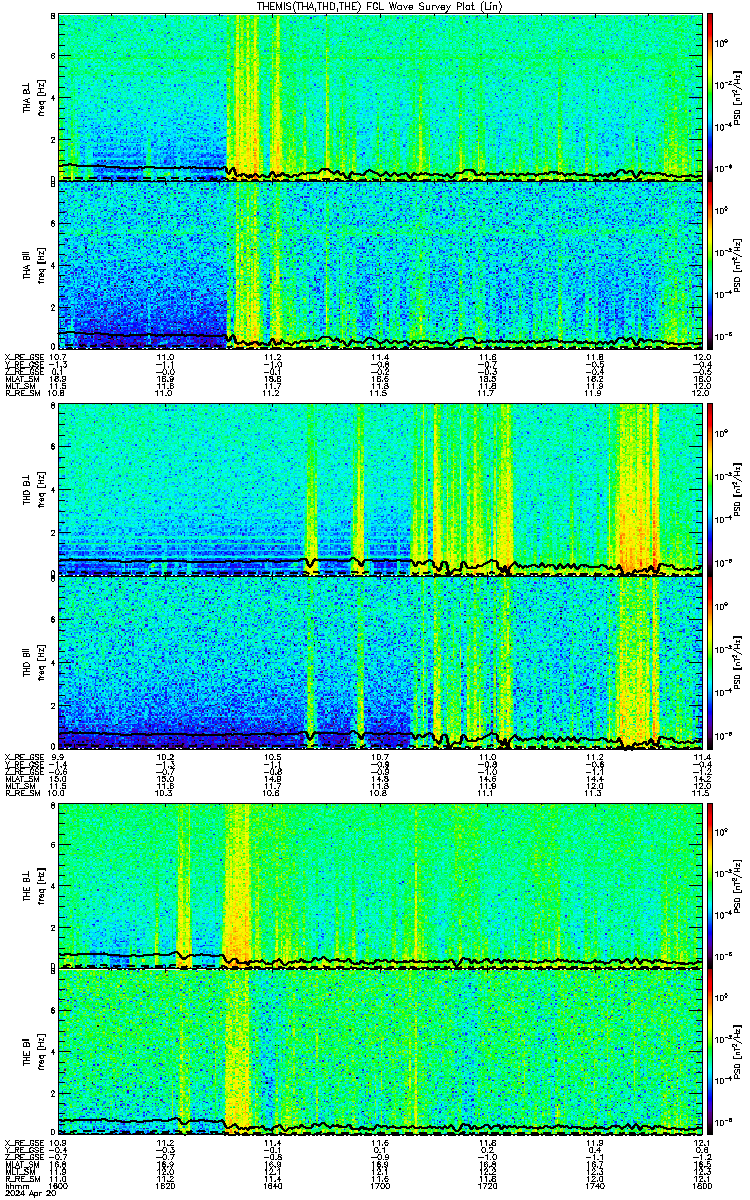
Task: Click the 8 Hz tick on THA B⊥ axis
Action: (53, 18)
